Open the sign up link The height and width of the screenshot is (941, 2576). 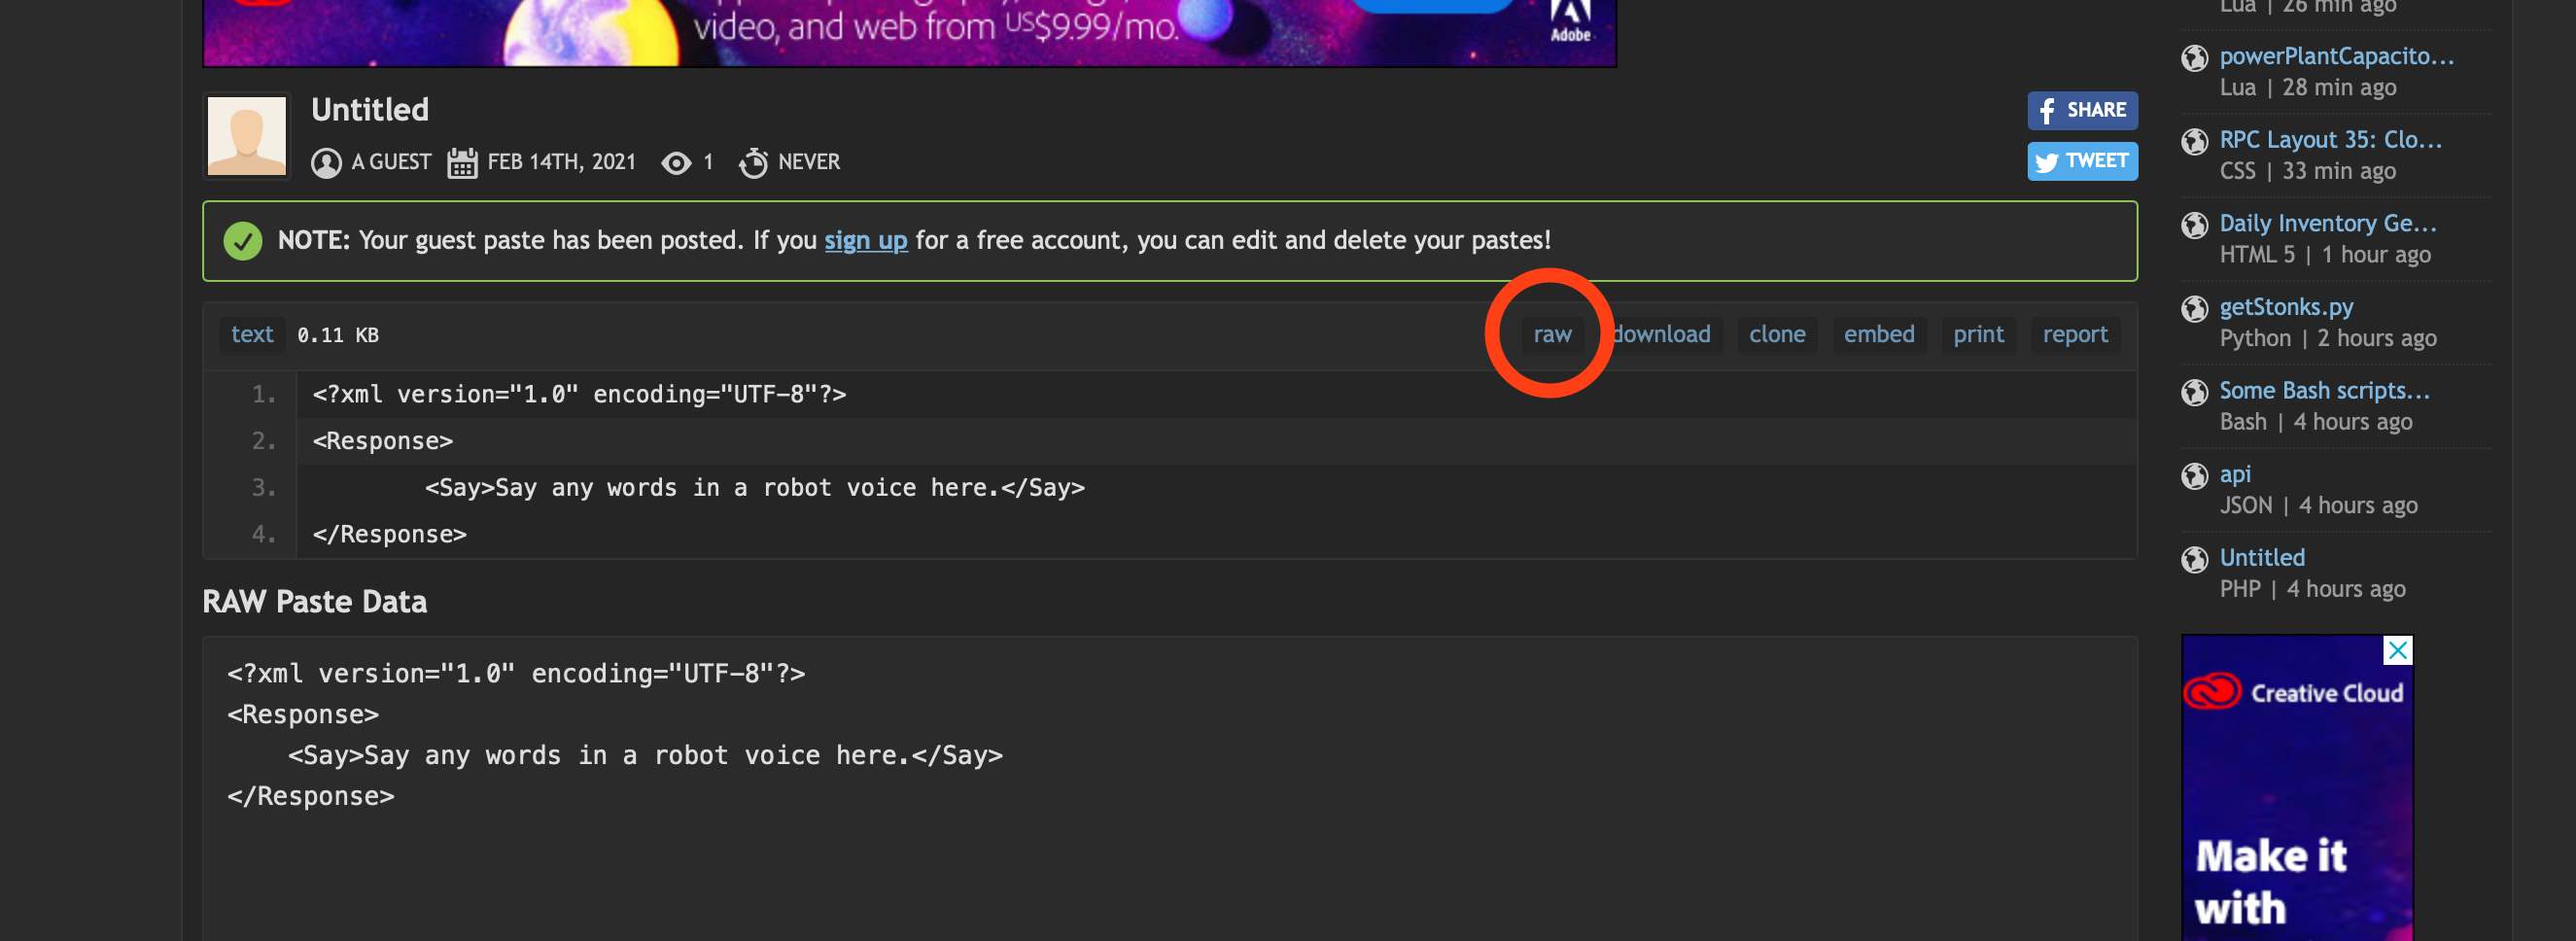865,240
